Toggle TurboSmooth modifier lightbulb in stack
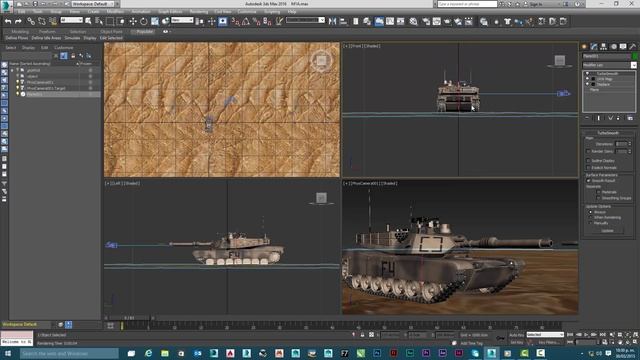This screenshot has height=360, width=640. (587, 74)
